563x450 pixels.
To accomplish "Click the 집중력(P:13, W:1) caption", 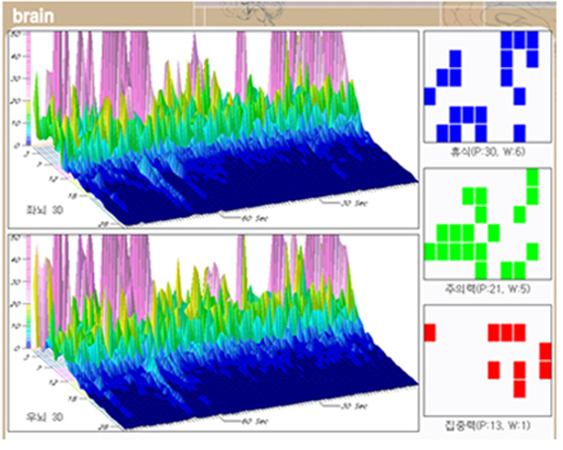I will 487,426.
